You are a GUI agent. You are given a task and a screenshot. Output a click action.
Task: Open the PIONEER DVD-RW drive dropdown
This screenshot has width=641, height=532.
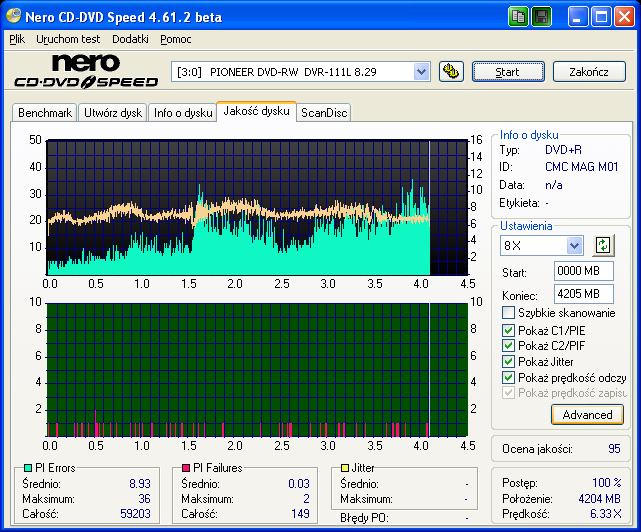click(421, 72)
